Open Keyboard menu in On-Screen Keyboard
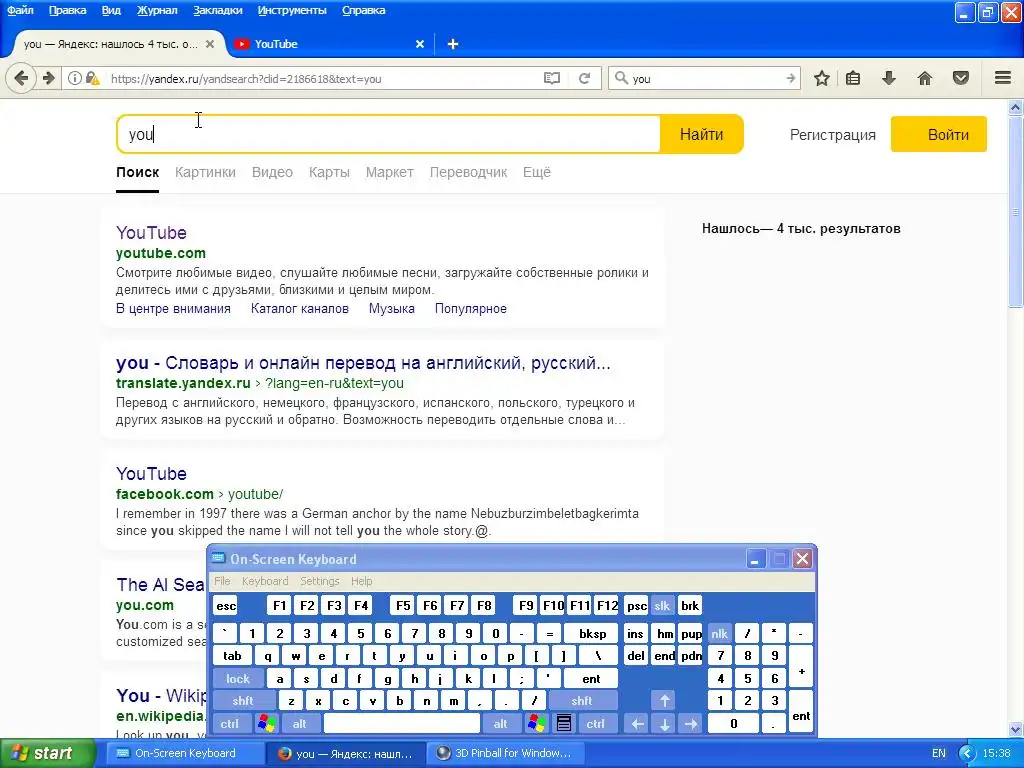 click(264, 581)
